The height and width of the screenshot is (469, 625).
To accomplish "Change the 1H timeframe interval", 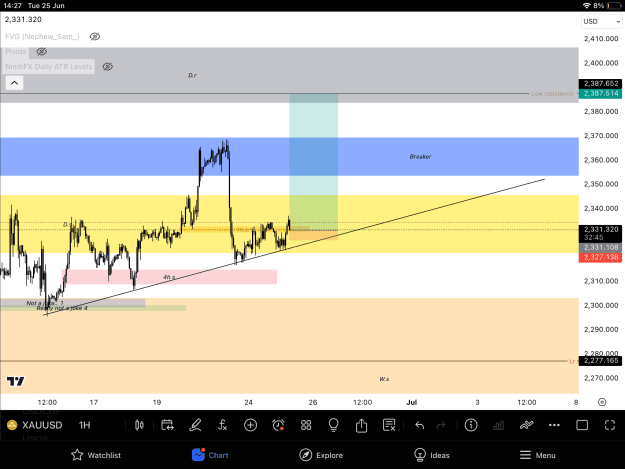I will [85, 425].
